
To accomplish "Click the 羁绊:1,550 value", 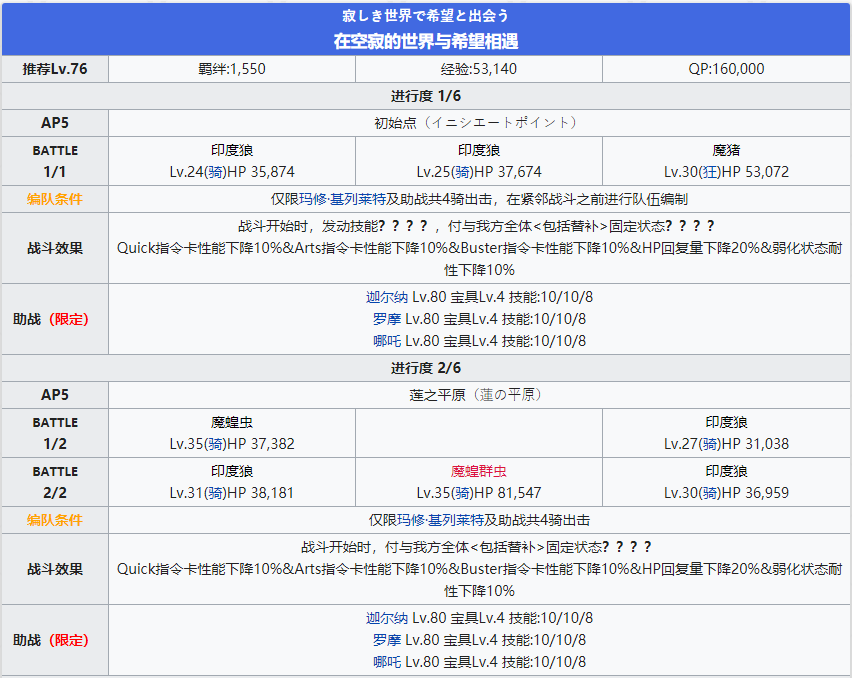I will [x=232, y=69].
